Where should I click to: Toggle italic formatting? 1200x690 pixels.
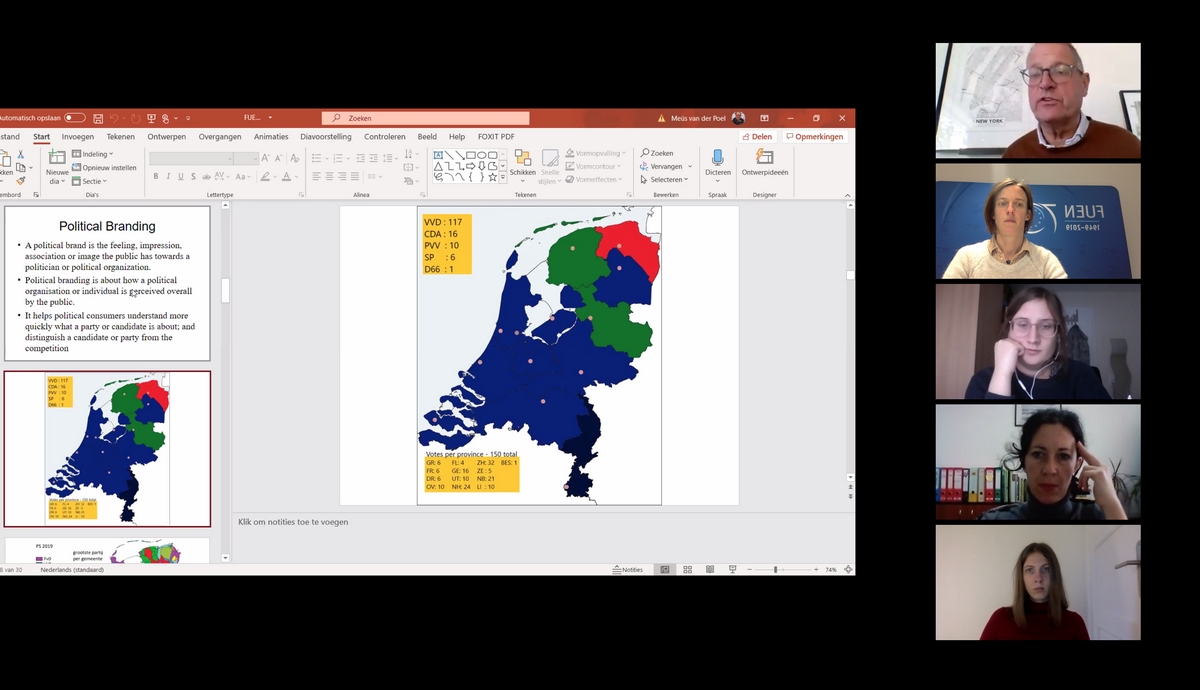[x=168, y=176]
